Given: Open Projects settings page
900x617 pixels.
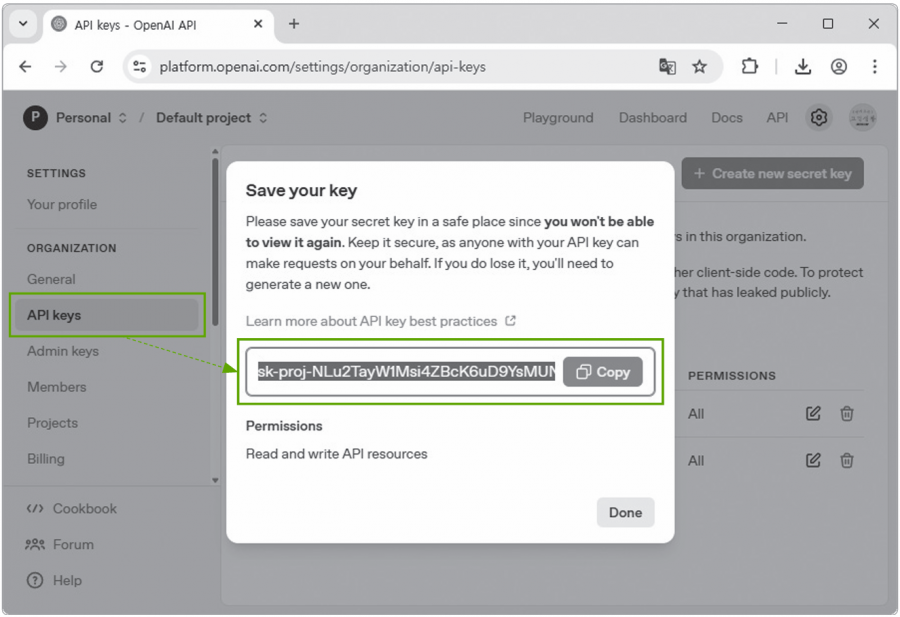Looking at the screenshot, I should pyautogui.click(x=52, y=423).
